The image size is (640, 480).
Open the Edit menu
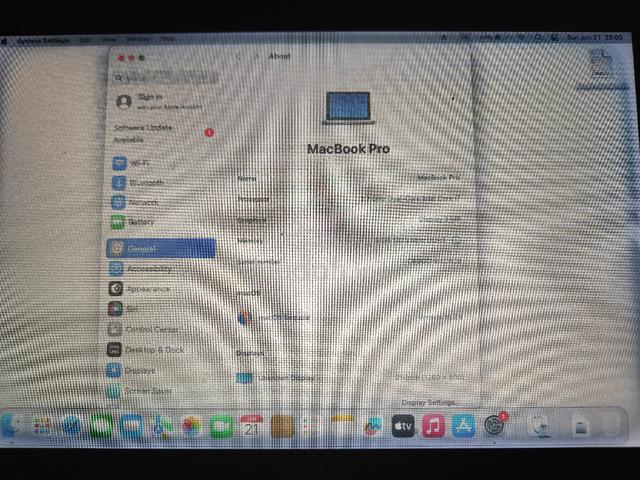(x=85, y=40)
